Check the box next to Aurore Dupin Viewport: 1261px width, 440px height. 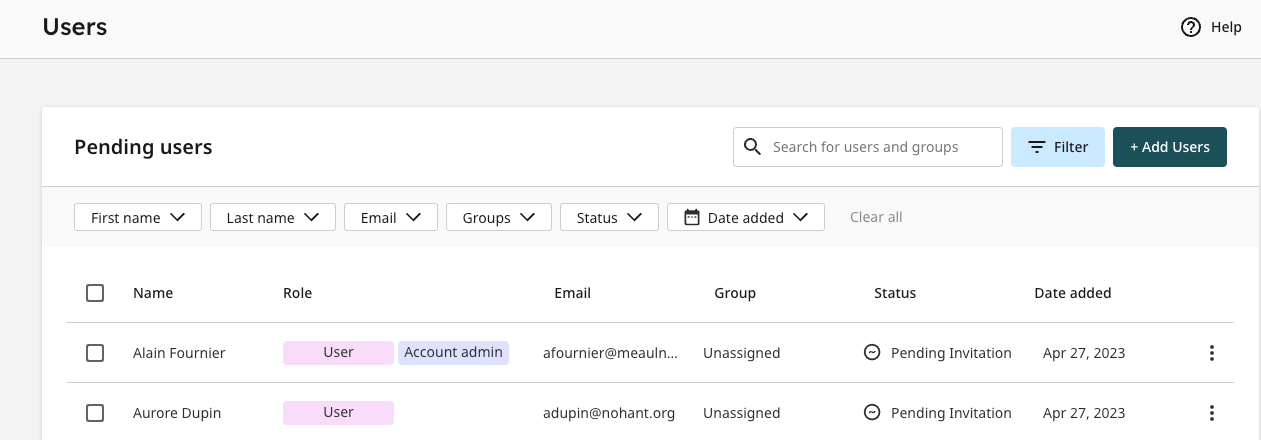tap(95, 413)
